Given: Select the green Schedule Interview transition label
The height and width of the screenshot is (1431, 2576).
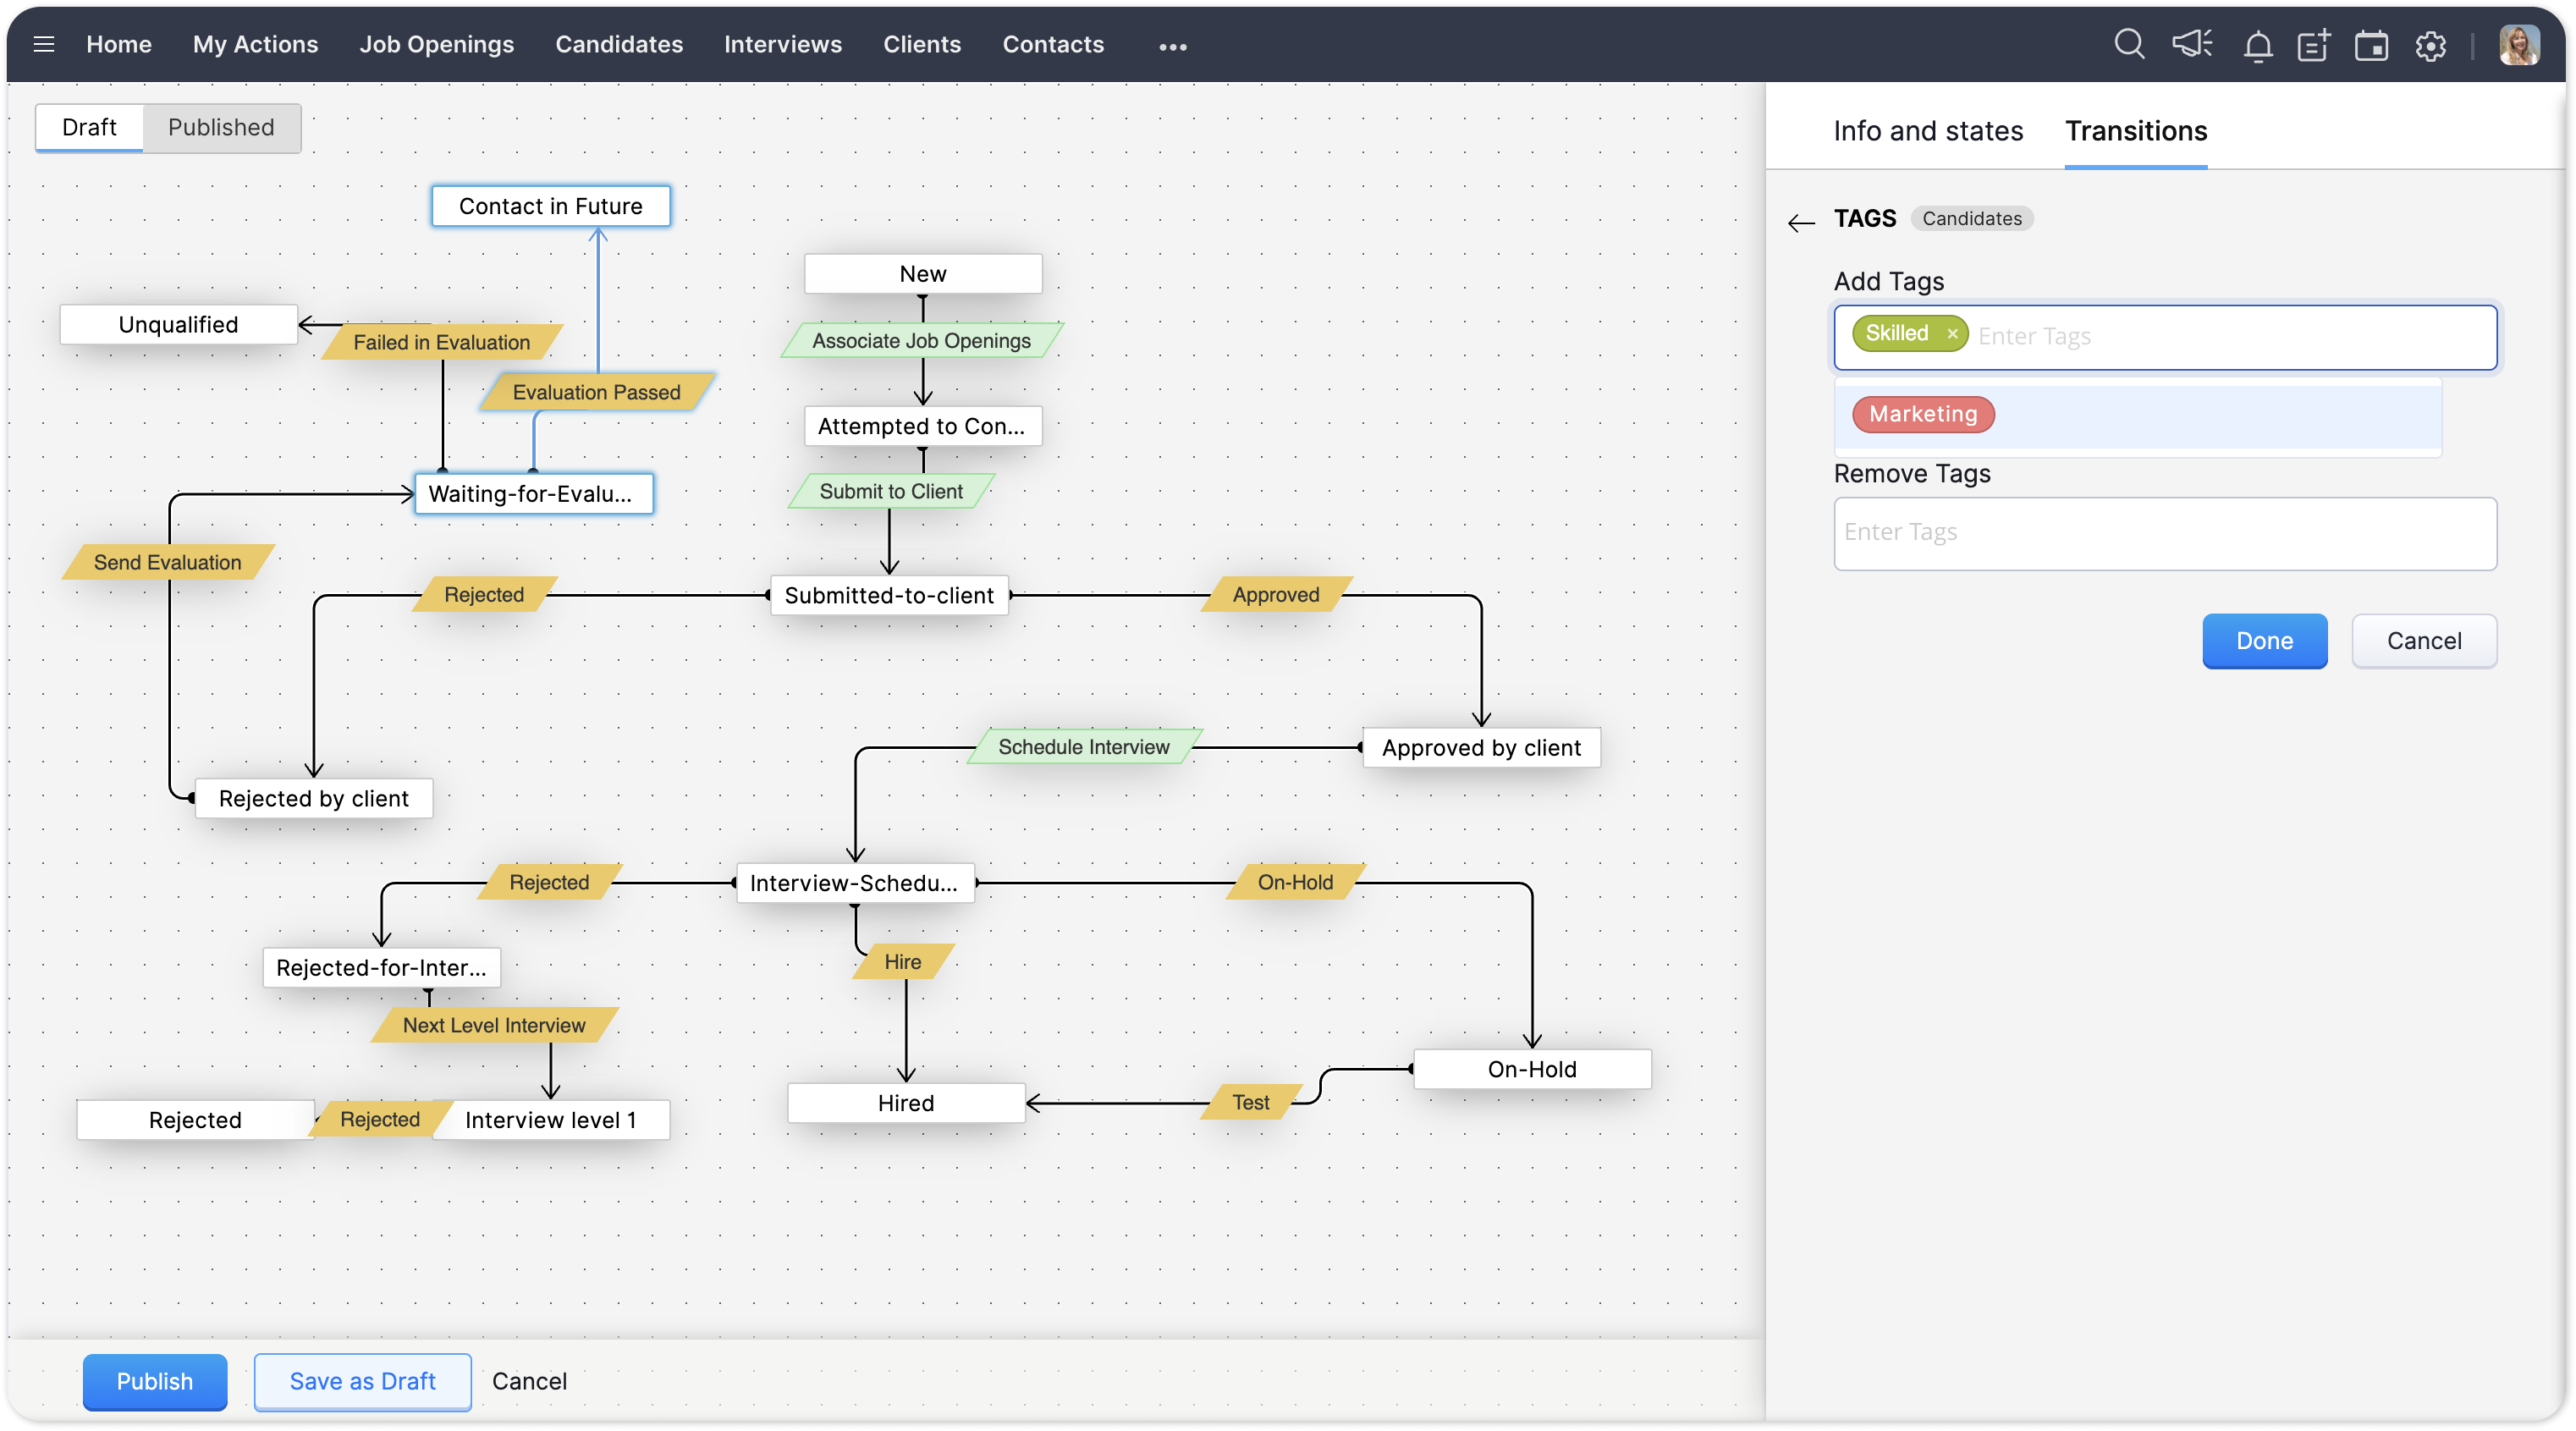Looking at the screenshot, I should click(1083, 747).
